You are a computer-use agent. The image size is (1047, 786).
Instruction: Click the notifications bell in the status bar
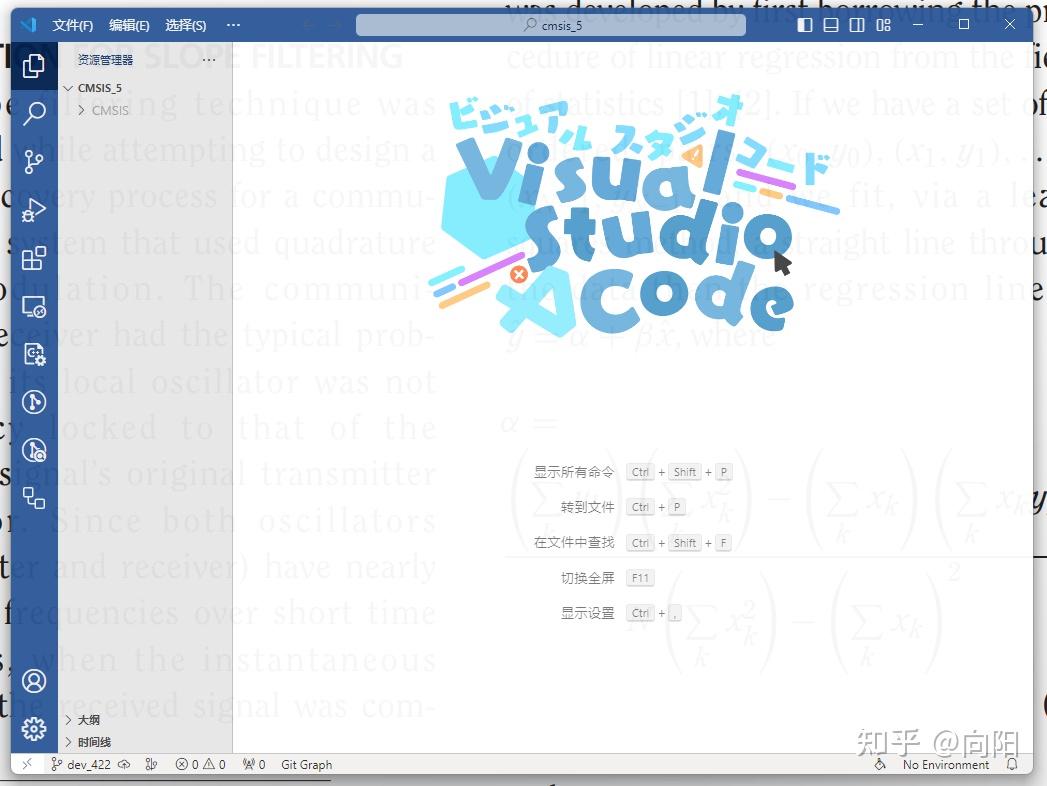point(1012,764)
